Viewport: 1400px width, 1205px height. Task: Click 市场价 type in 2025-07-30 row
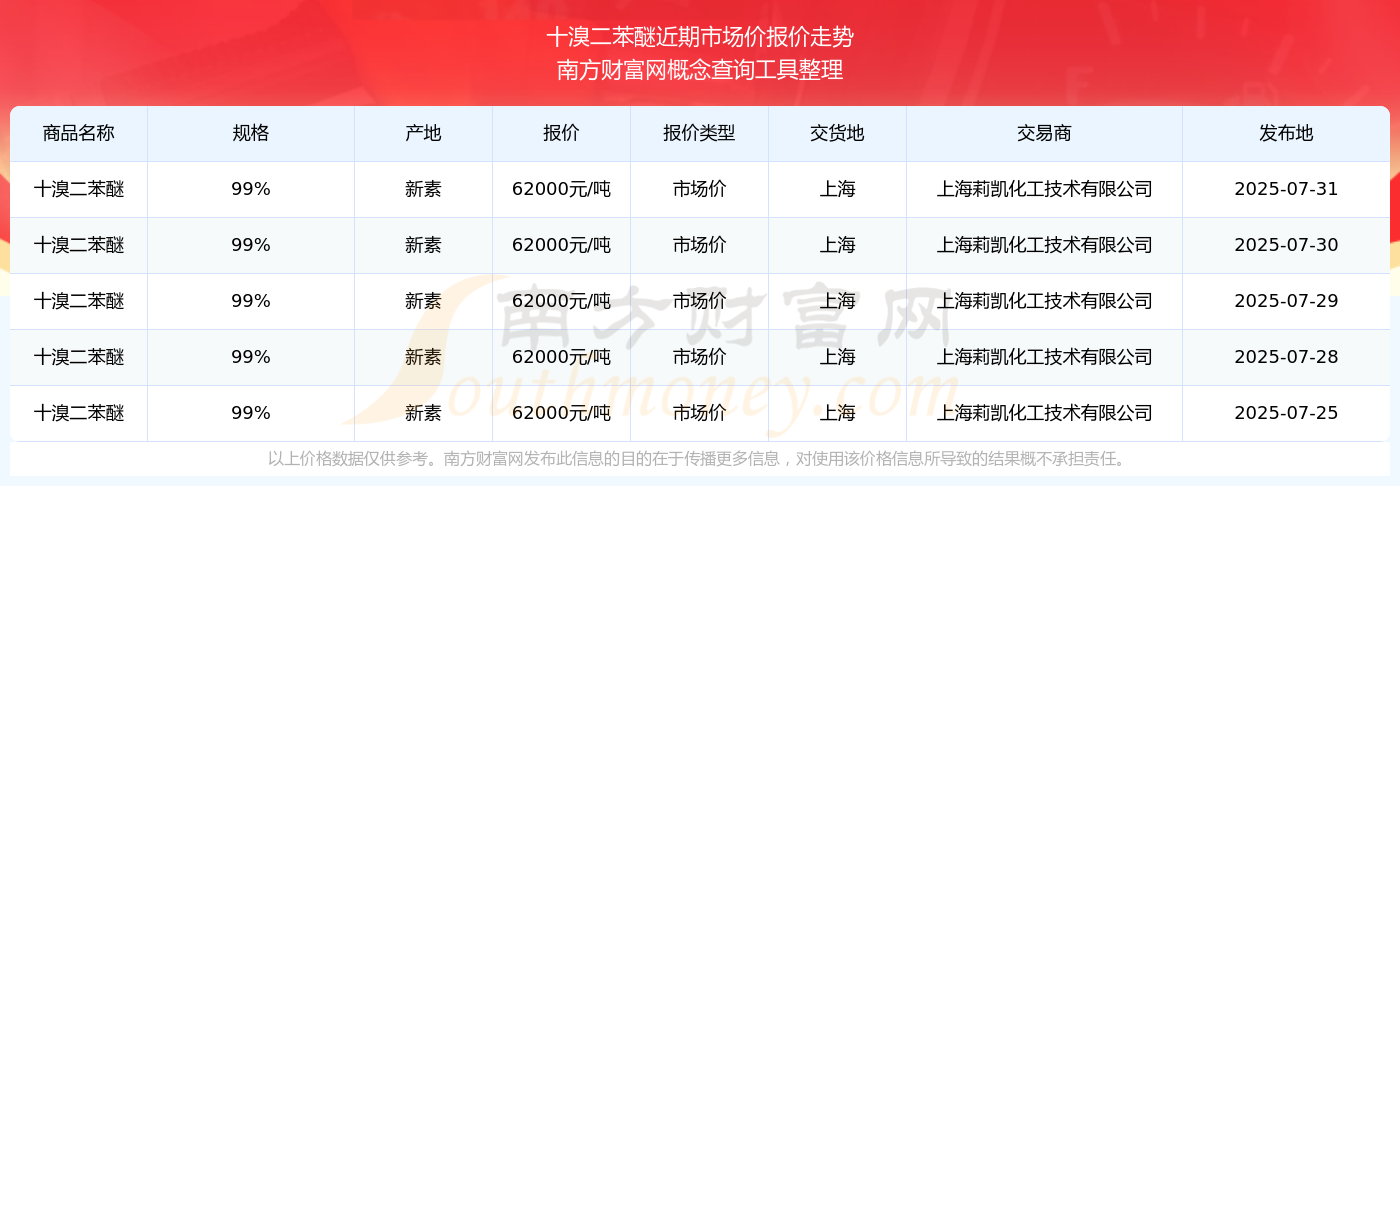click(x=700, y=245)
